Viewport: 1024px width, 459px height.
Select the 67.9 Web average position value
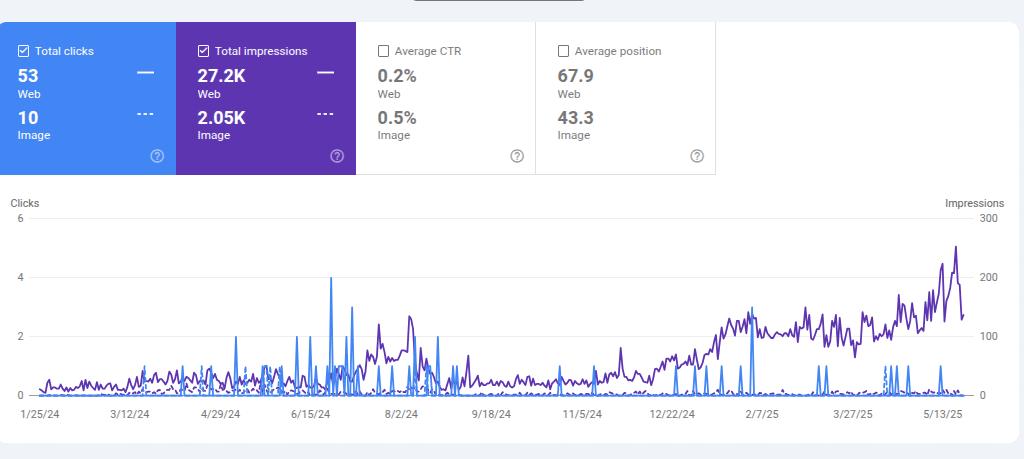[x=576, y=75]
